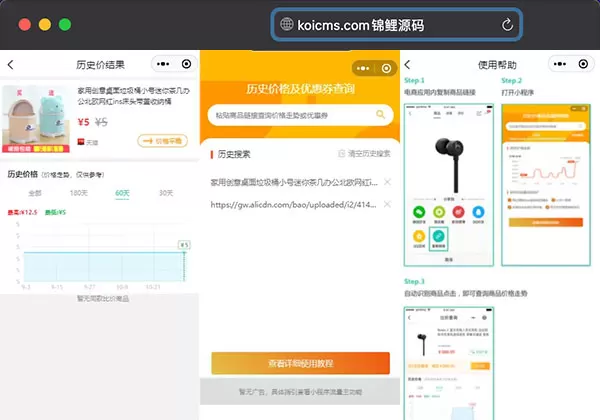Click green WeChat share icon in Step 1

(x=419, y=212)
